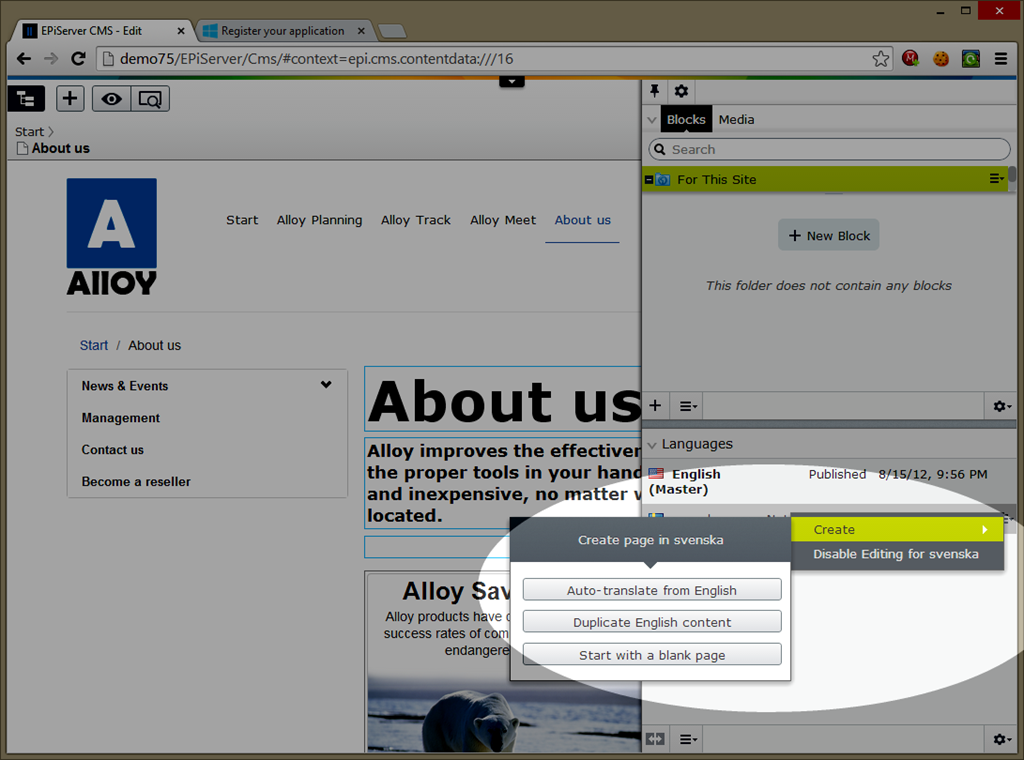This screenshot has width=1024, height=760.
Task: Click Auto-translate from English button
Action: click(x=651, y=590)
